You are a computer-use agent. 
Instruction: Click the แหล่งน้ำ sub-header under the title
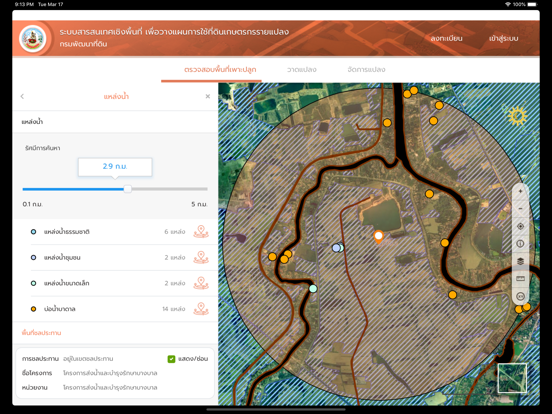[x=32, y=122]
